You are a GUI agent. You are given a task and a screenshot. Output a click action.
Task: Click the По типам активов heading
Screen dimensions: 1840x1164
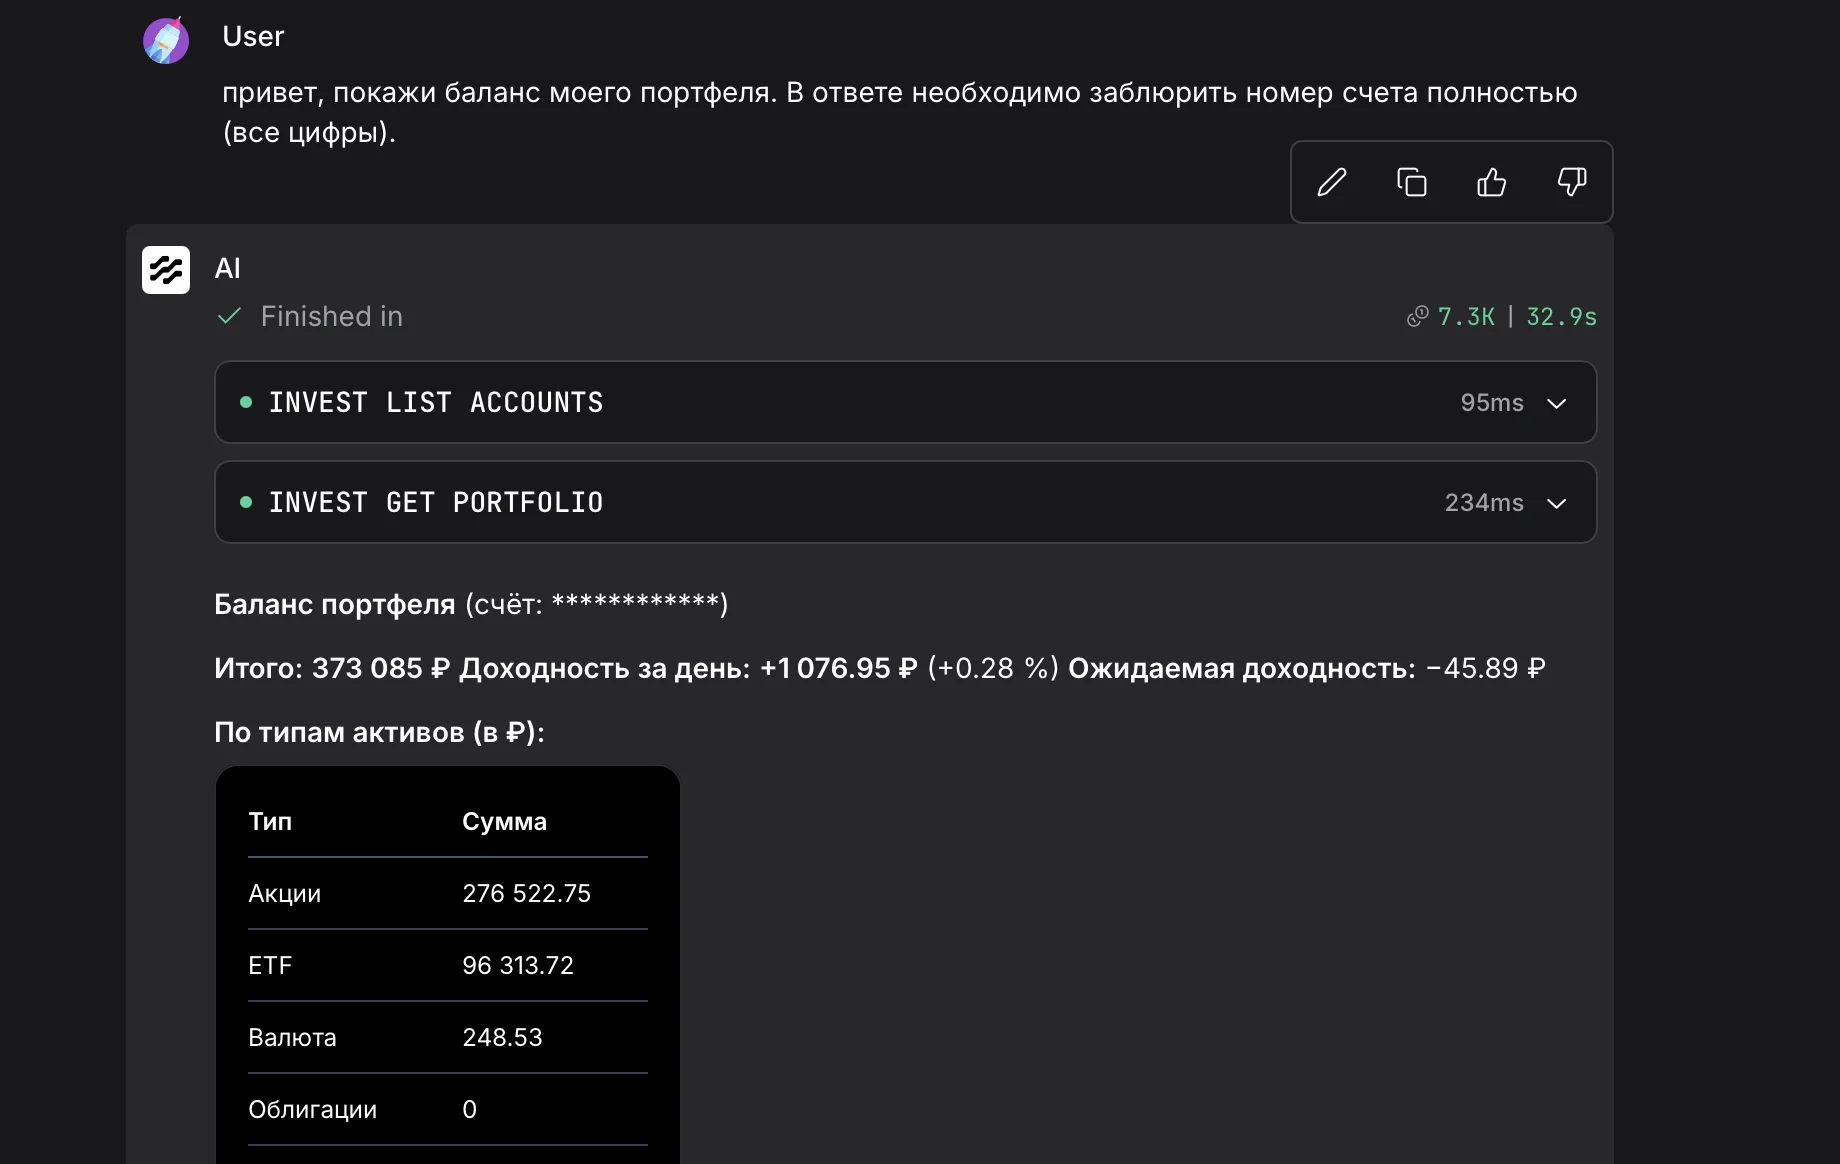point(379,732)
